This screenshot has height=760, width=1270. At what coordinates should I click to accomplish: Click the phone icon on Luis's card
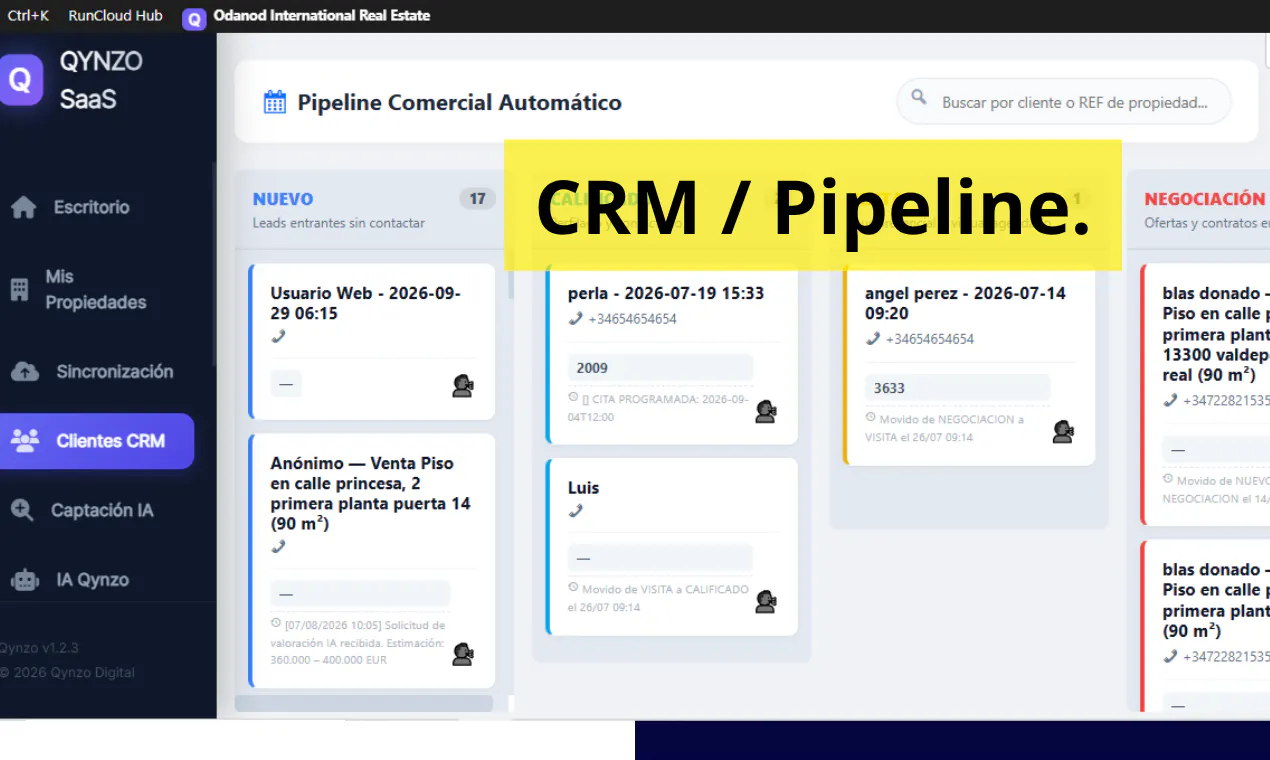575,511
